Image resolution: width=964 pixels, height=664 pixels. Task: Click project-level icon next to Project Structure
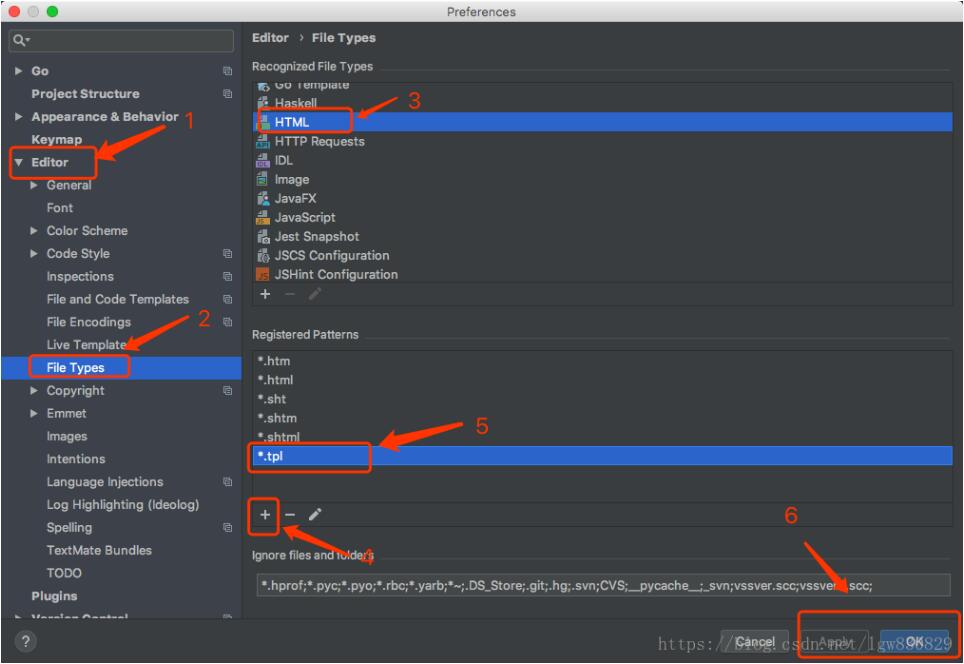pos(227,94)
